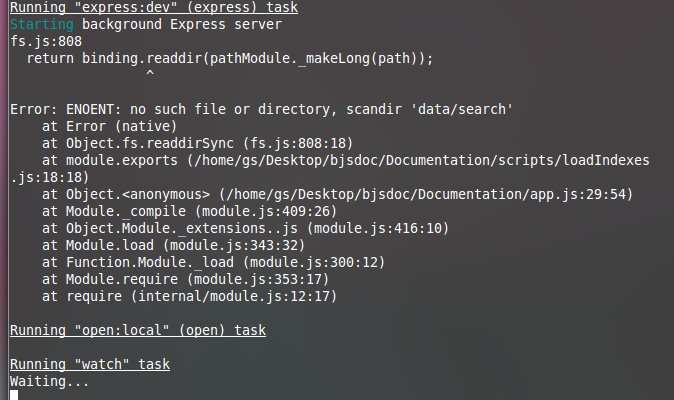The height and width of the screenshot is (400, 674).
Task: Click the 'Running "open:local" (open) task' line
Action: 138,330
